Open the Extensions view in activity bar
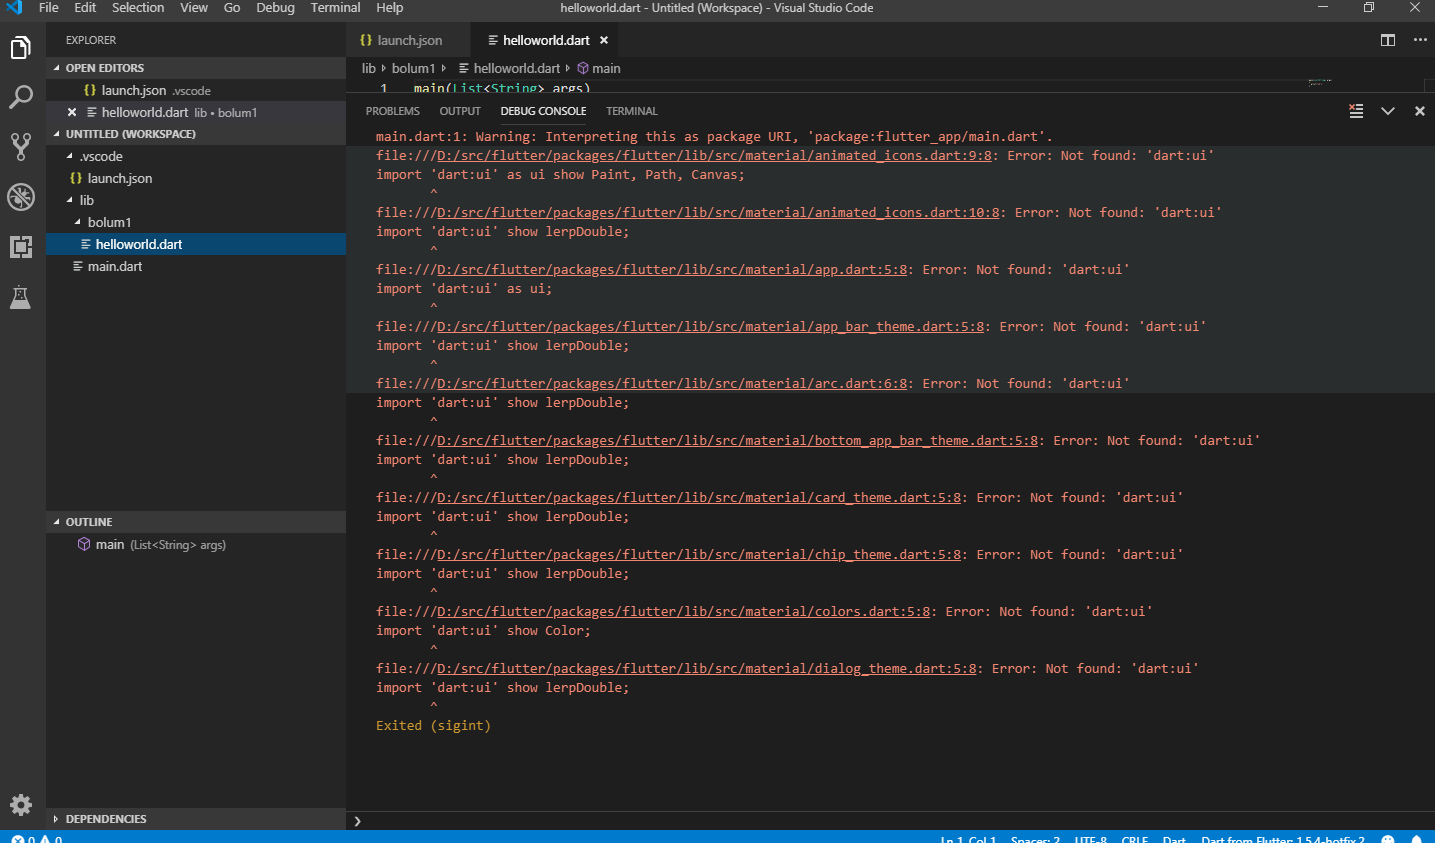 click(x=21, y=247)
